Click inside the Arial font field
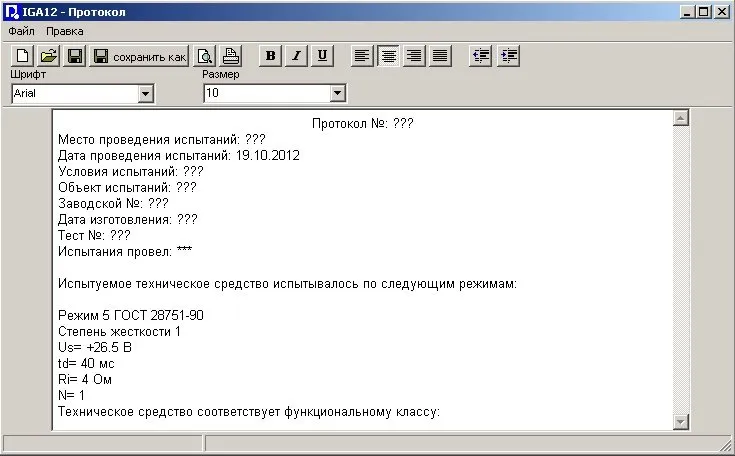 coord(75,93)
